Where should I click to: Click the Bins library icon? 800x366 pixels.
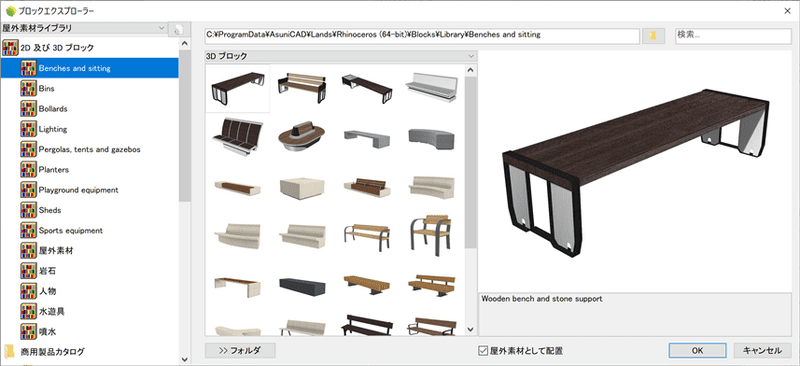(x=28, y=88)
